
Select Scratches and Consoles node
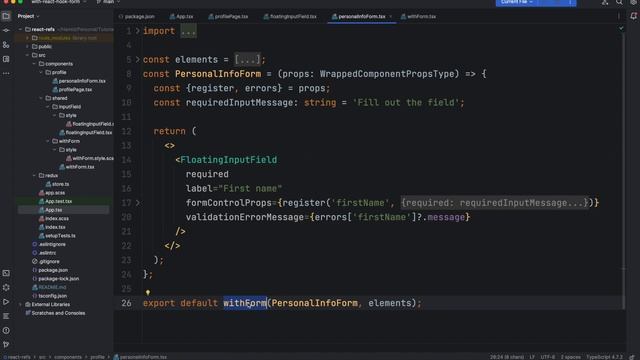55,313
